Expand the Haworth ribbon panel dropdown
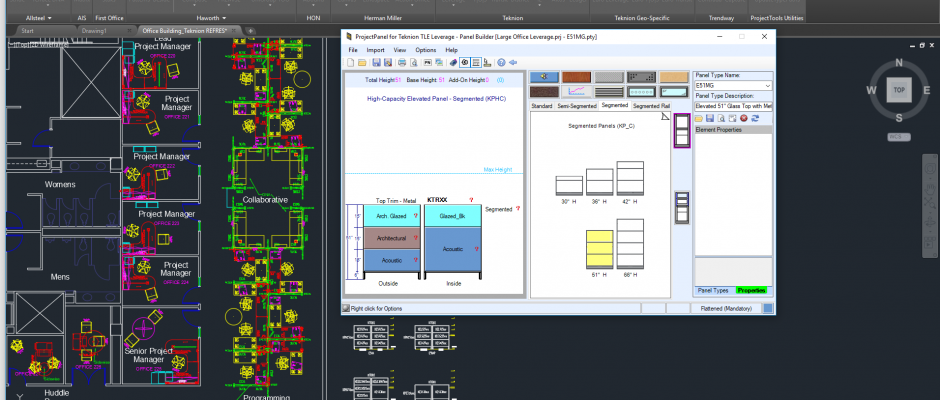This screenshot has width=940, height=400. (224, 19)
